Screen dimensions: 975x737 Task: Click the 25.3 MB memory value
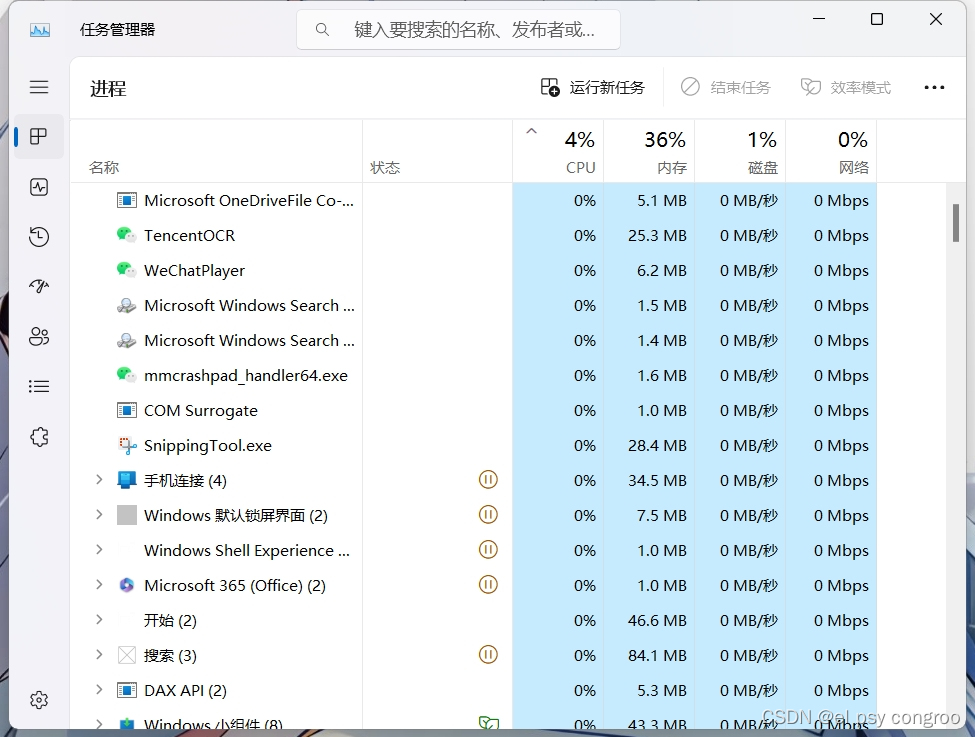tap(657, 236)
